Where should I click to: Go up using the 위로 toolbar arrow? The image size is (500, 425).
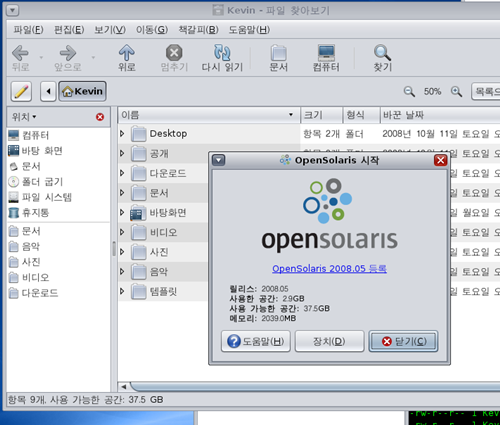point(127,58)
